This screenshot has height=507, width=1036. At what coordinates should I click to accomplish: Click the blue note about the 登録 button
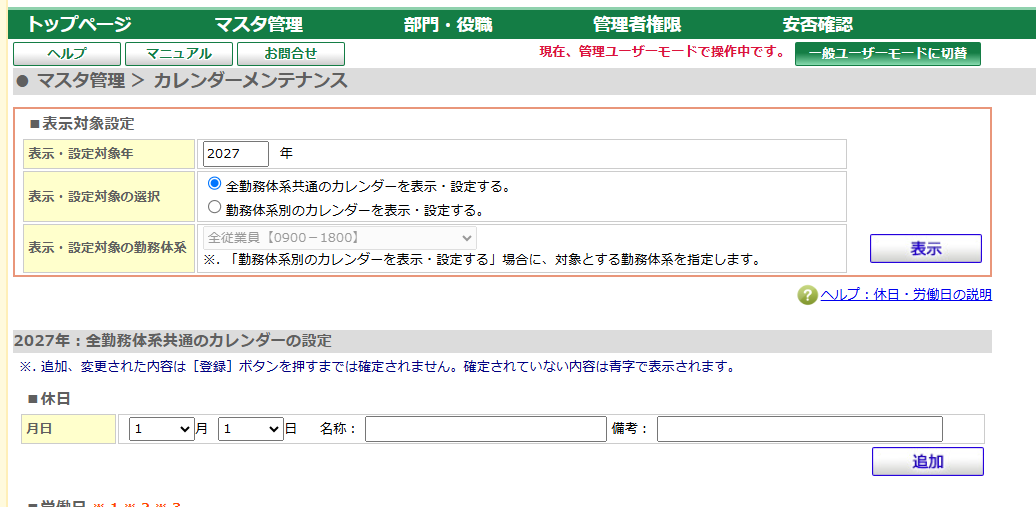tap(377, 366)
